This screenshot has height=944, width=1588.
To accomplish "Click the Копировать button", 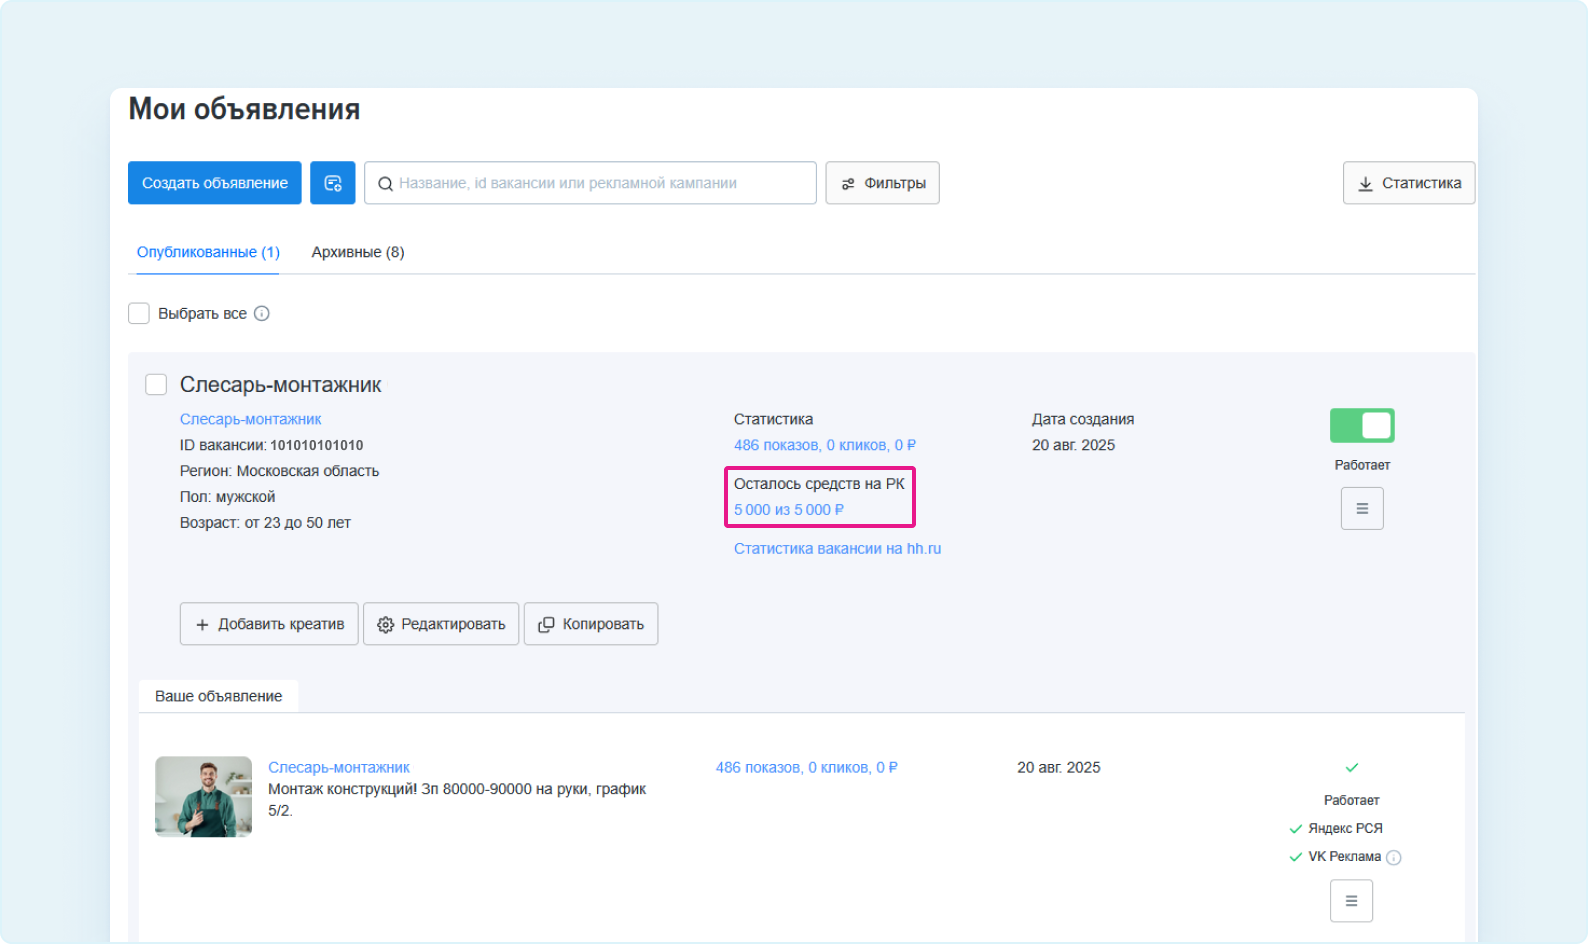I will 591,624.
